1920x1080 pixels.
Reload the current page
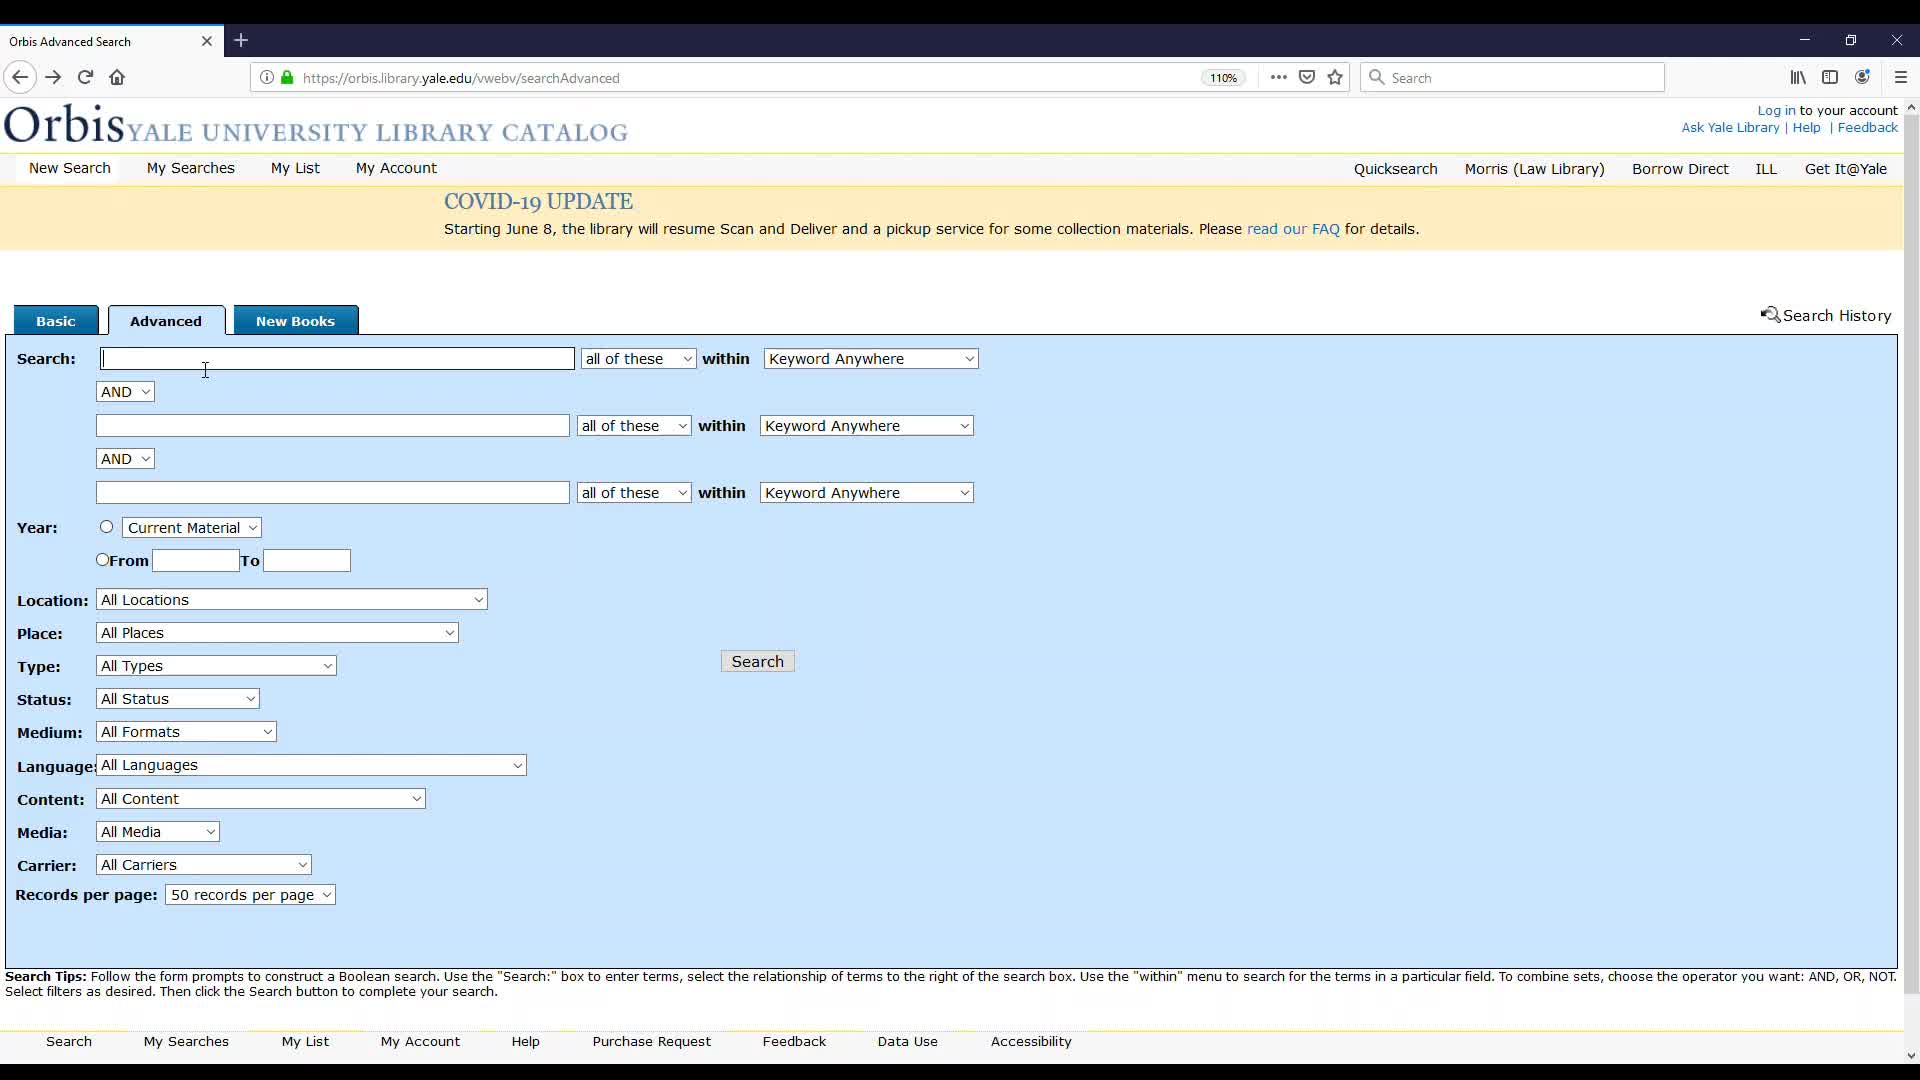(x=85, y=77)
